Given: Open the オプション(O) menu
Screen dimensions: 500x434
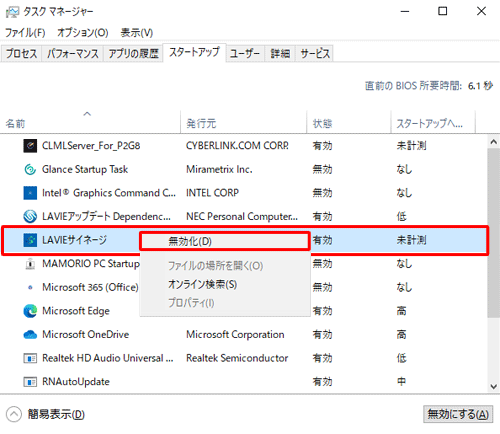Looking at the screenshot, I should click(x=83, y=33).
